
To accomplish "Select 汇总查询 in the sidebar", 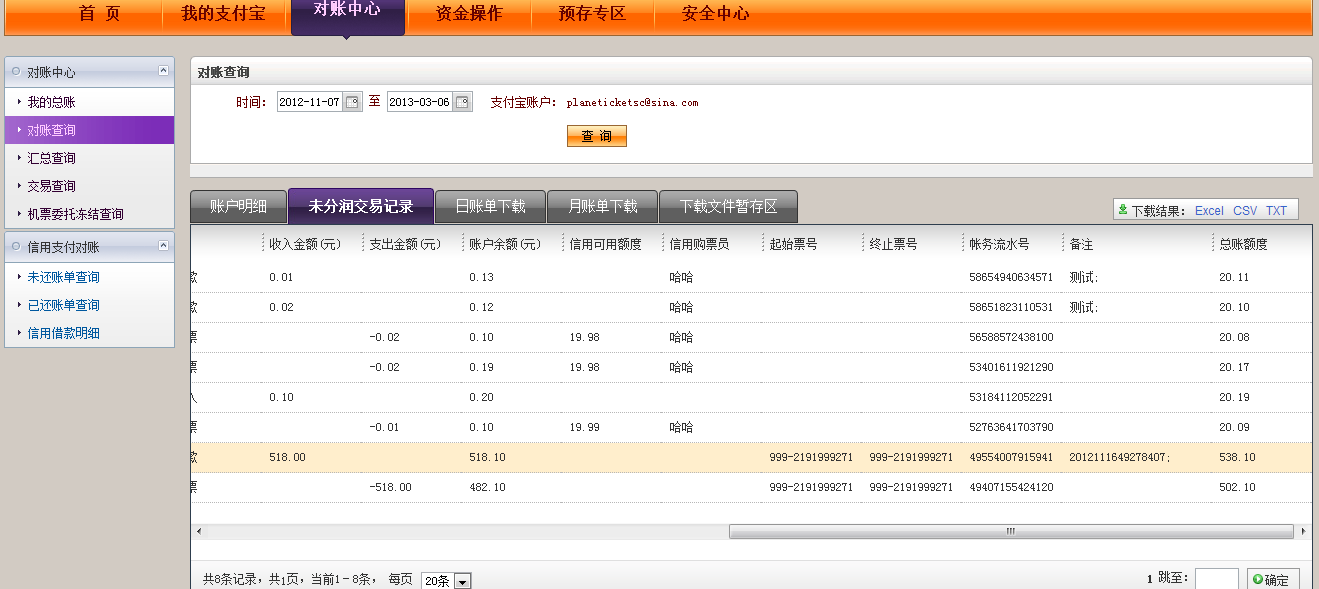I will pos(51,158).
